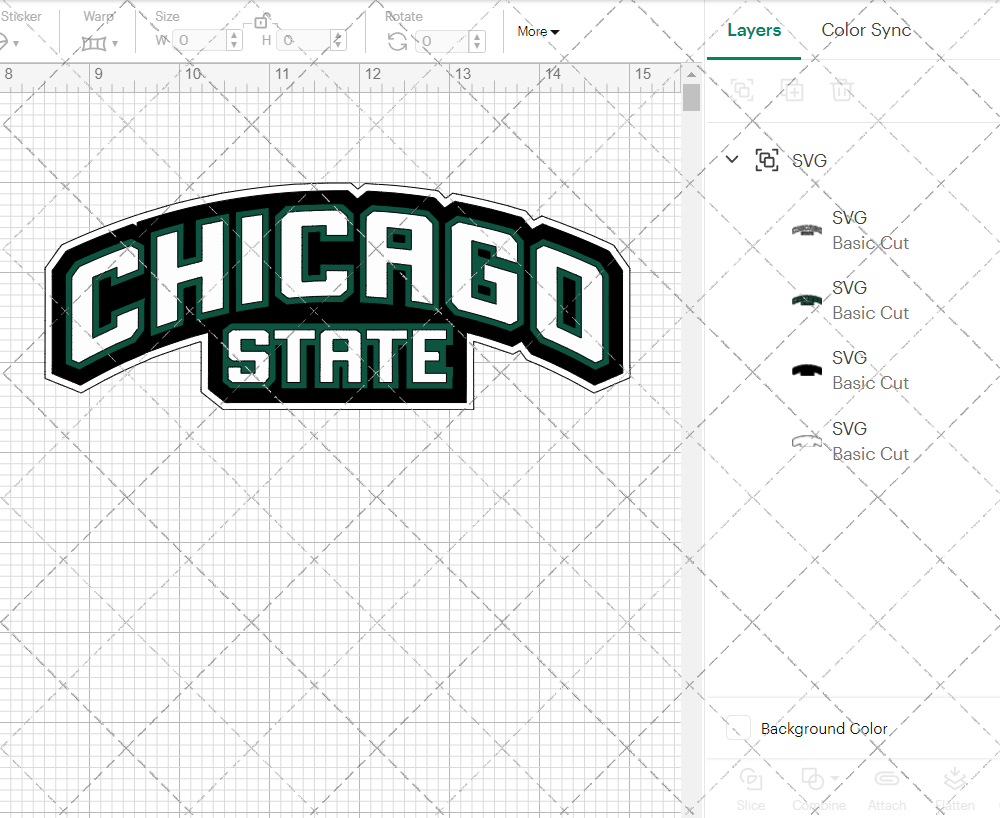Collapse the SVG layer group chevron

(731, 159)
